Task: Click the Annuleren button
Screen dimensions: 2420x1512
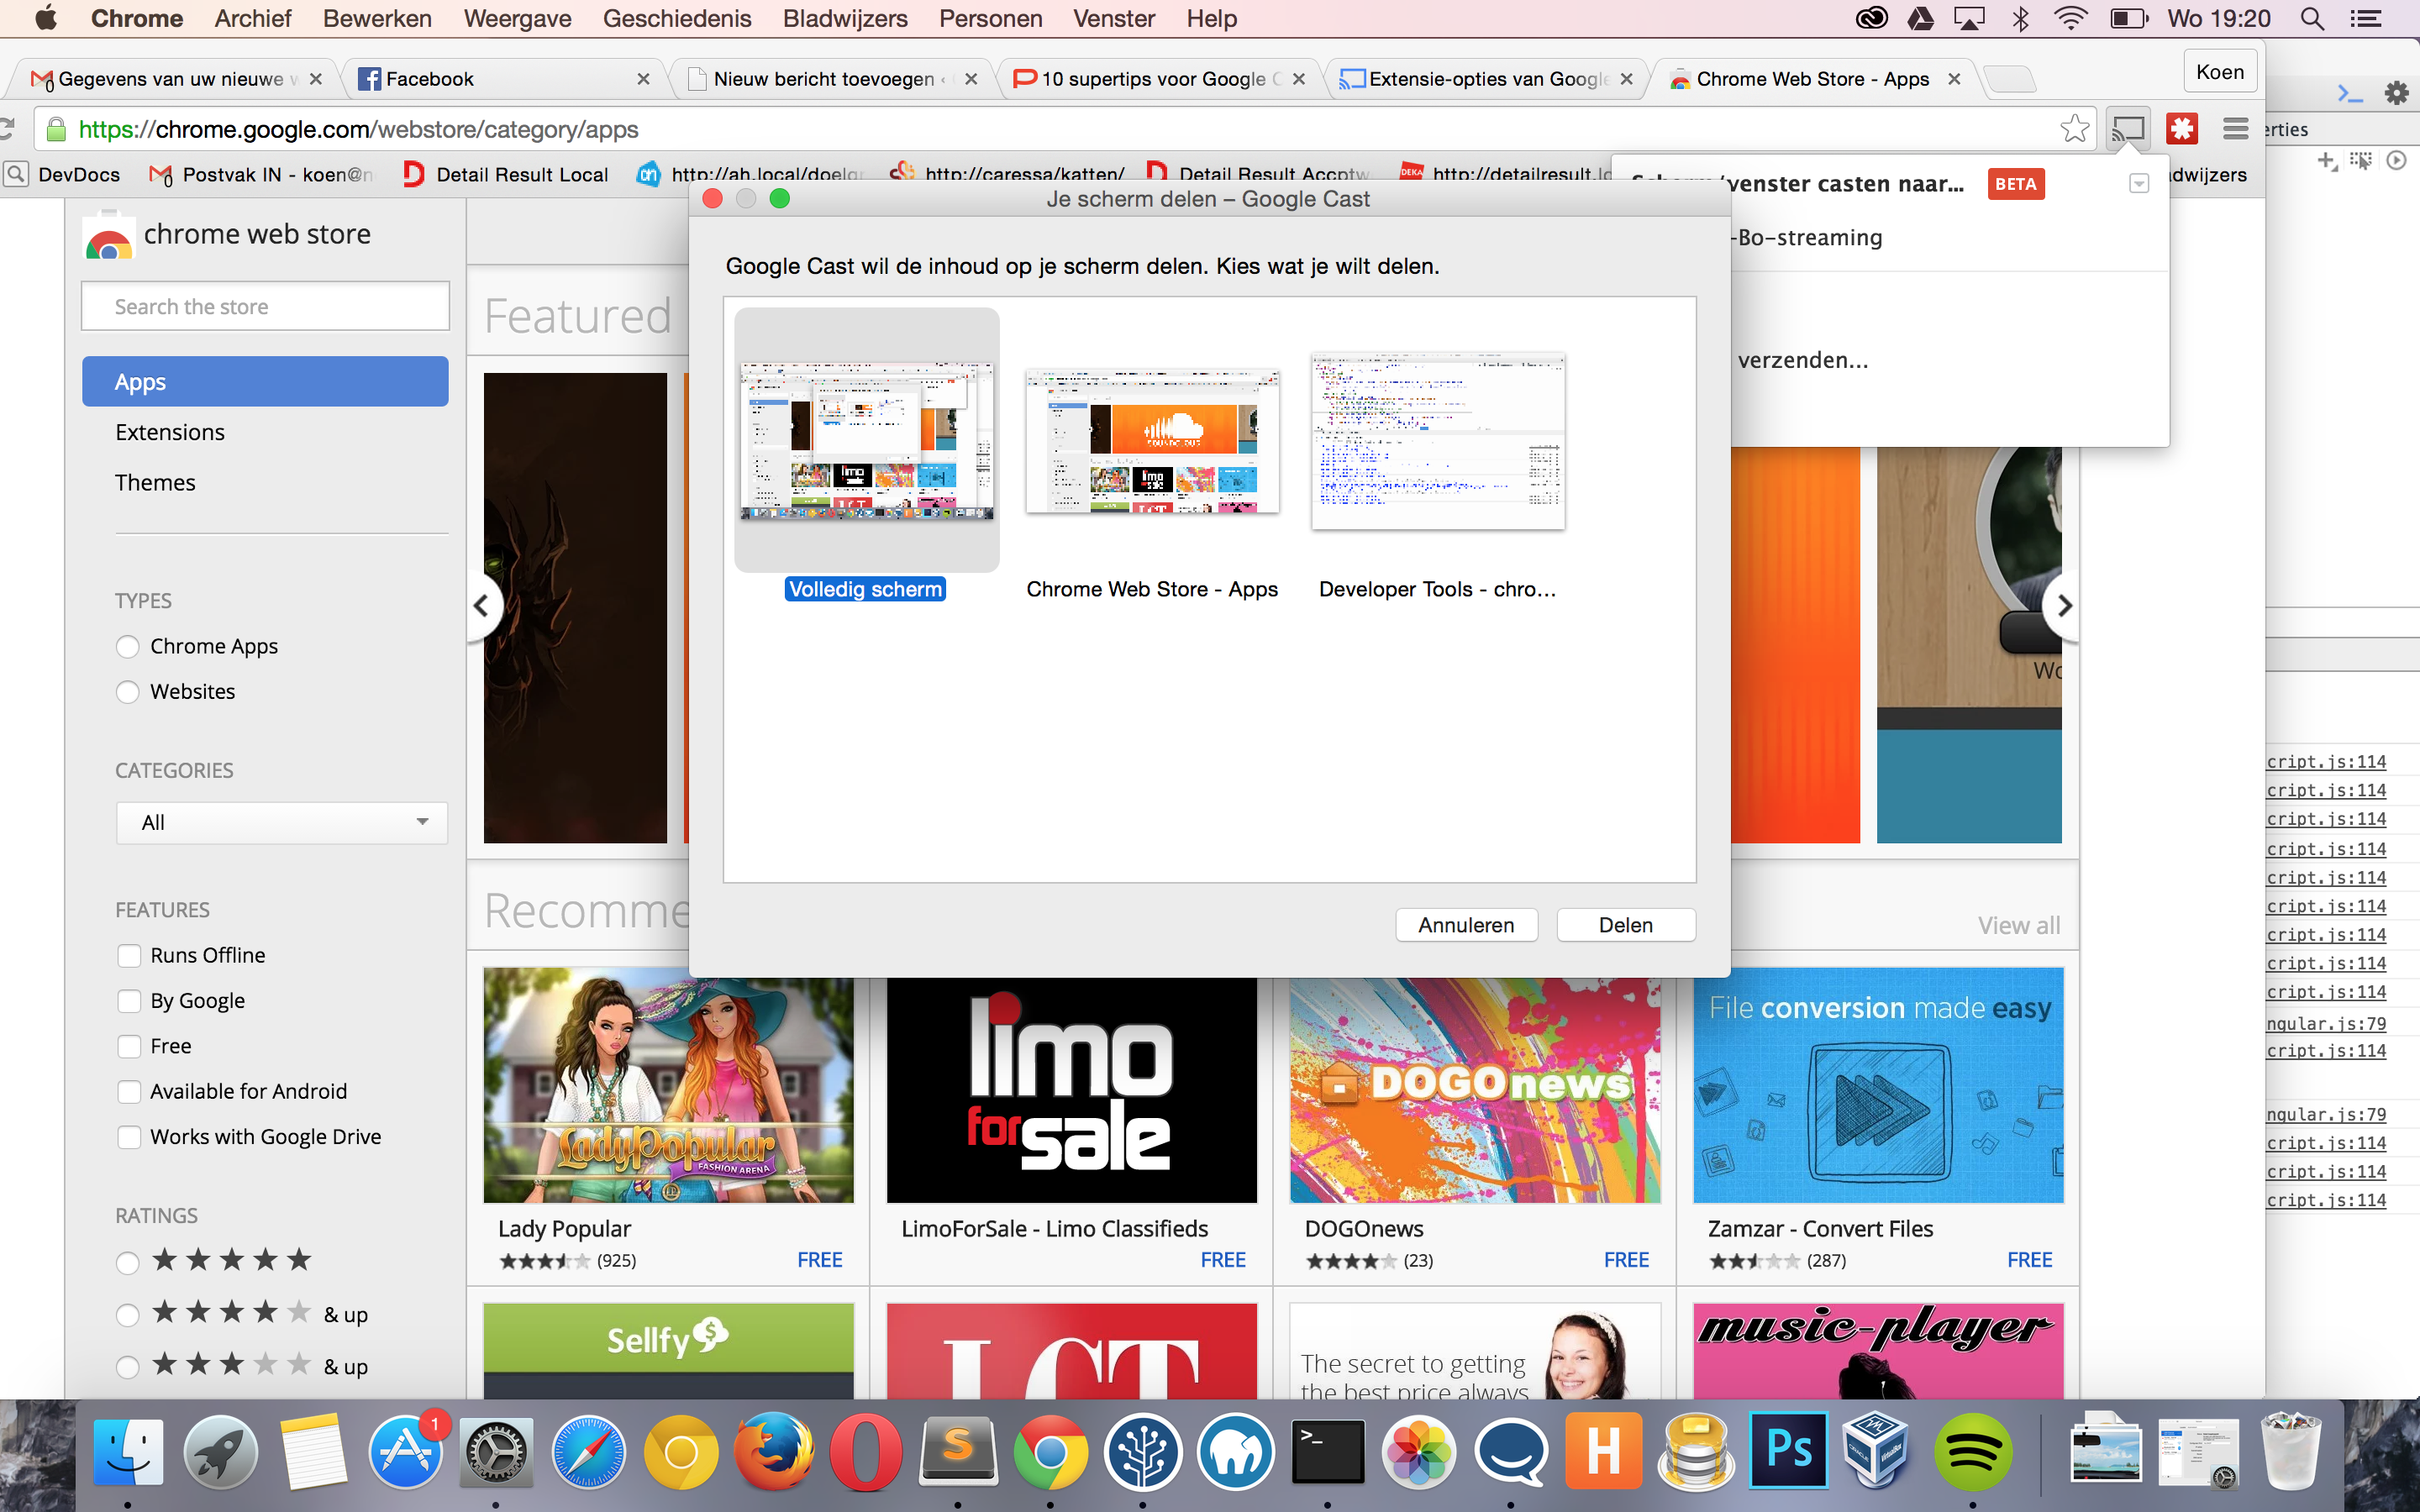Action: coord(1466,925)
